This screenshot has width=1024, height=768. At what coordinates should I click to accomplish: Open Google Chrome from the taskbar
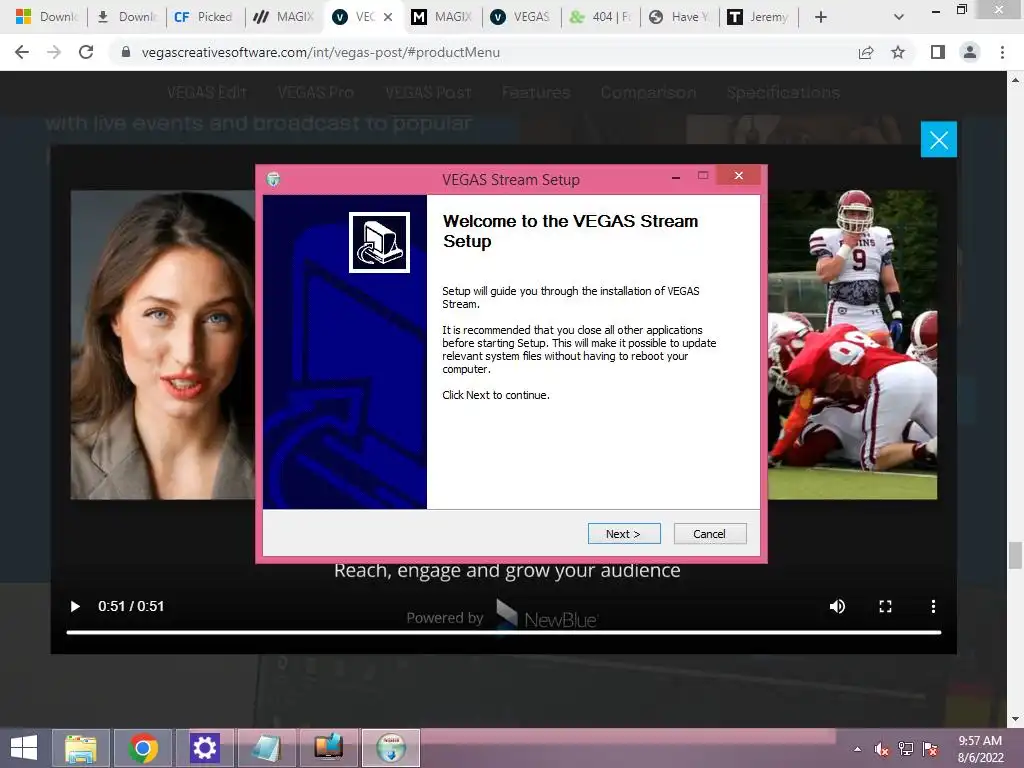[143, 748]
